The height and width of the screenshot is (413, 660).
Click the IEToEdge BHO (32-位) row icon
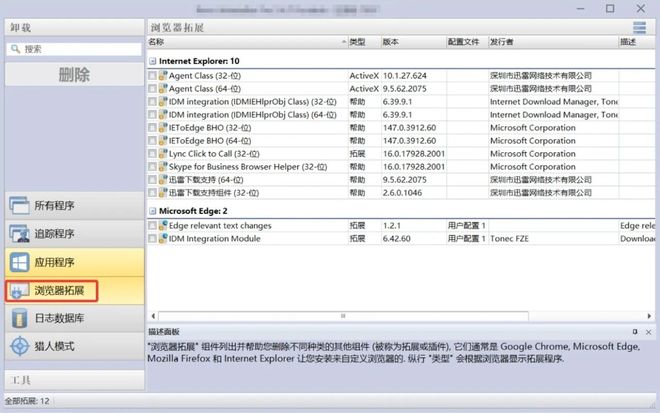coord(163,128)
